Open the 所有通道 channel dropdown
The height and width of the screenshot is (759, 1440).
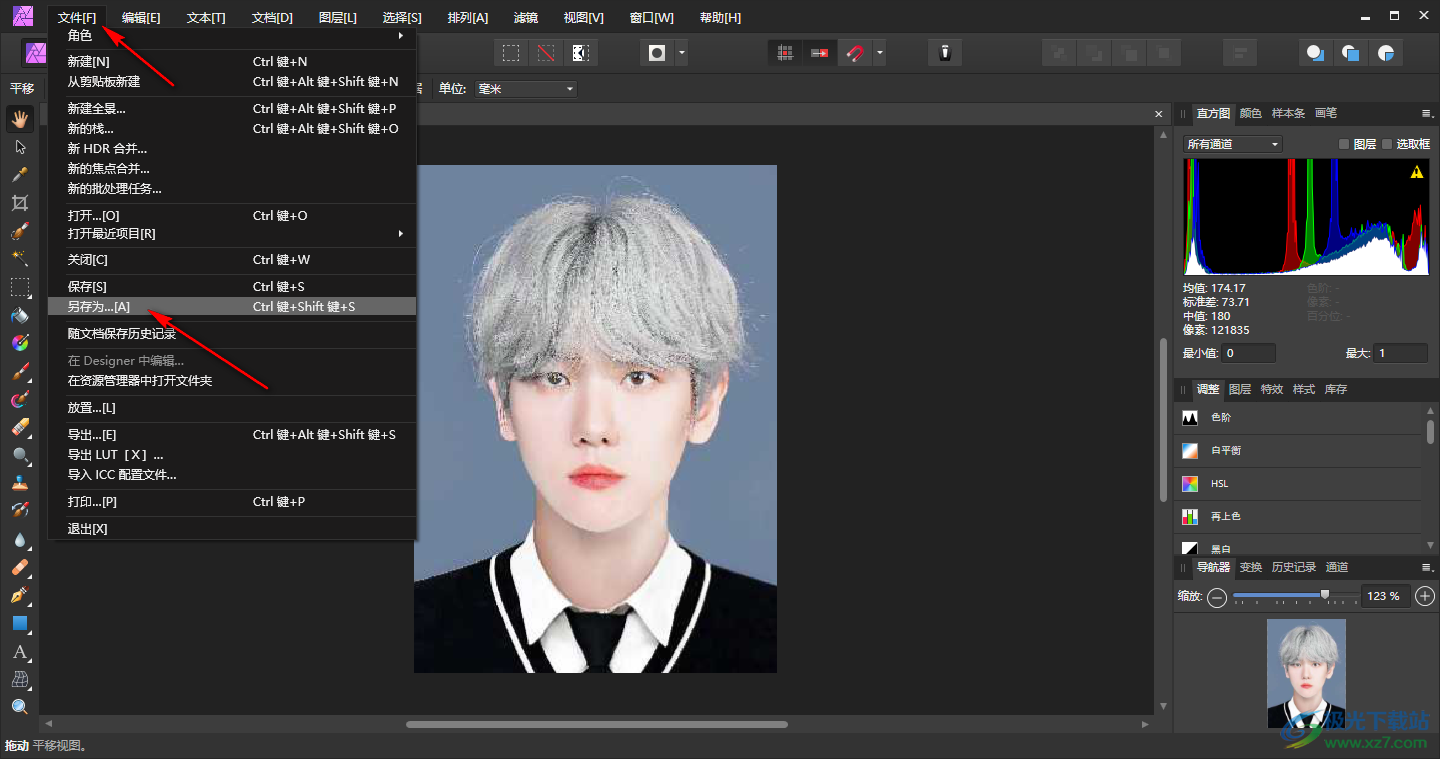(1232, 144)
